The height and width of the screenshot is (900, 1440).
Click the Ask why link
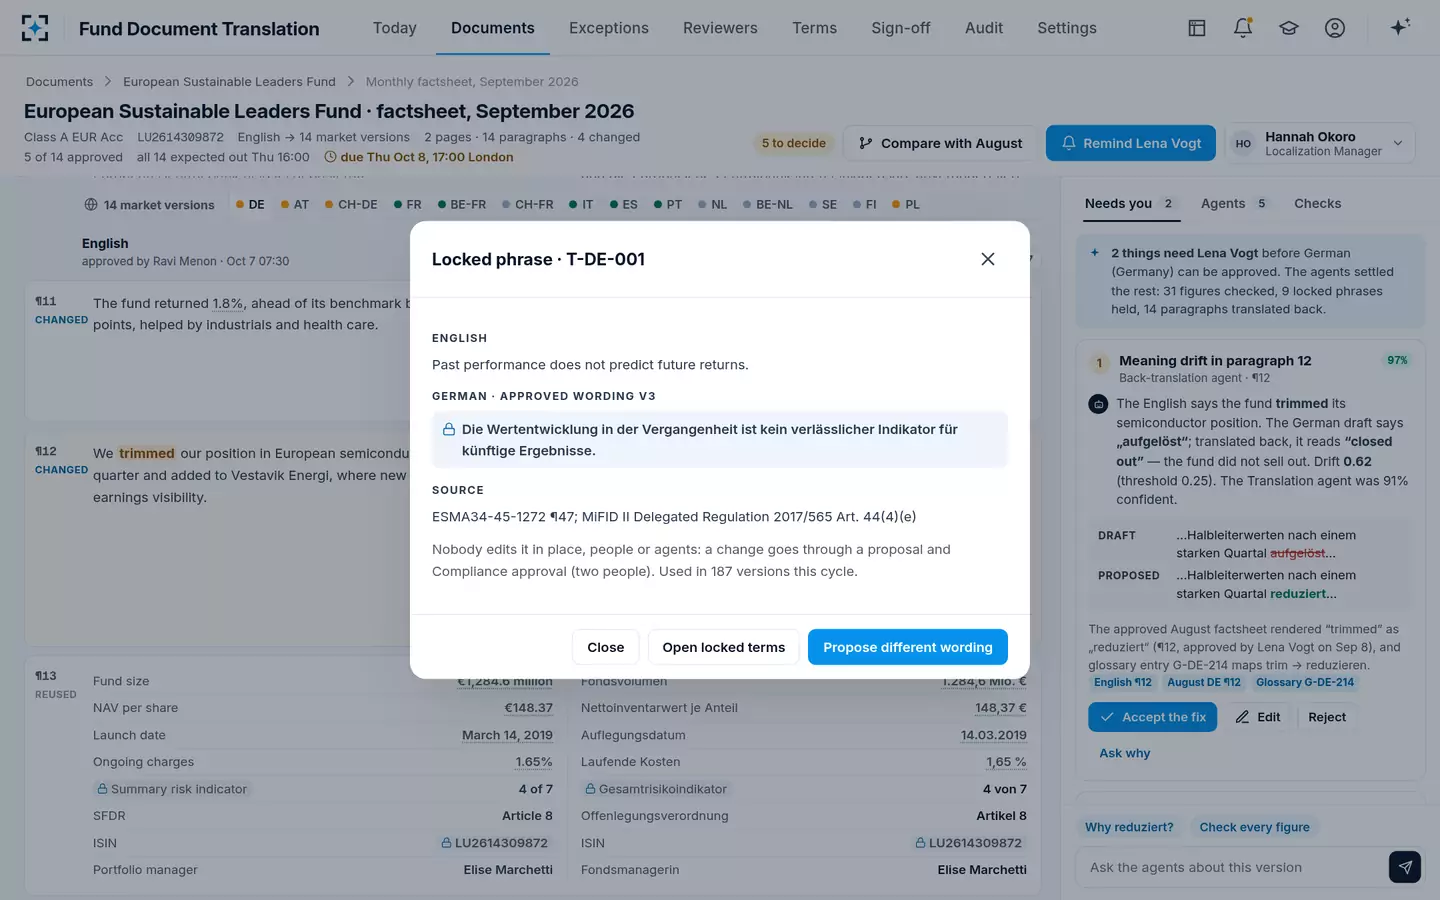[1125, 753]
